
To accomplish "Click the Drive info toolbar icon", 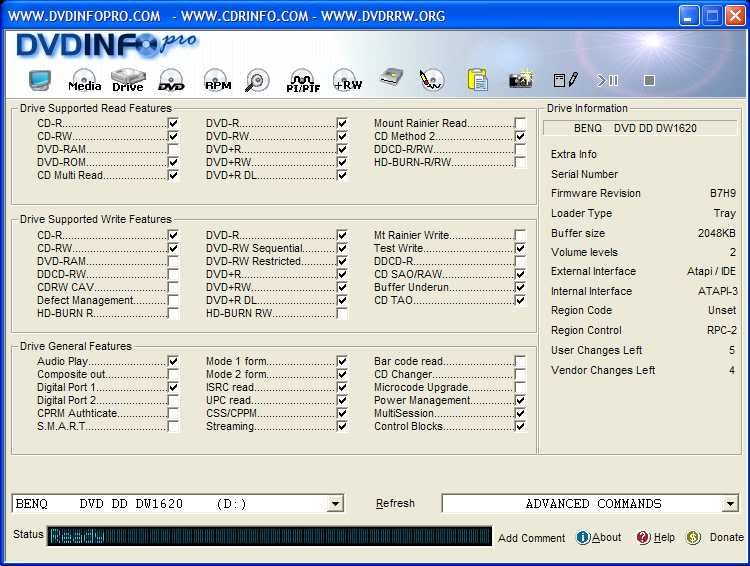I will 127,80.
